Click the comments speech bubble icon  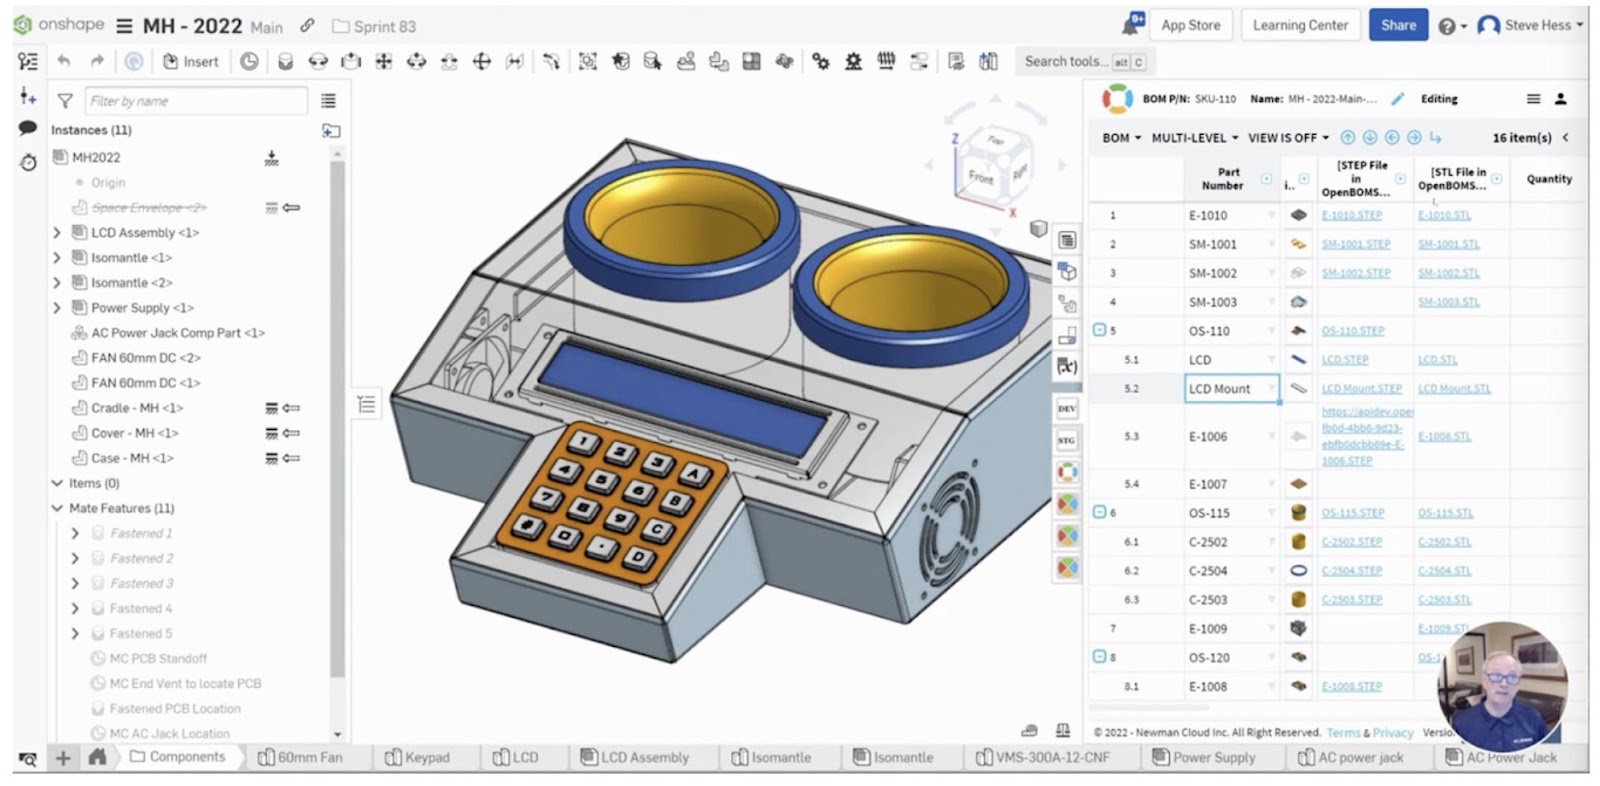click(28, 128)
